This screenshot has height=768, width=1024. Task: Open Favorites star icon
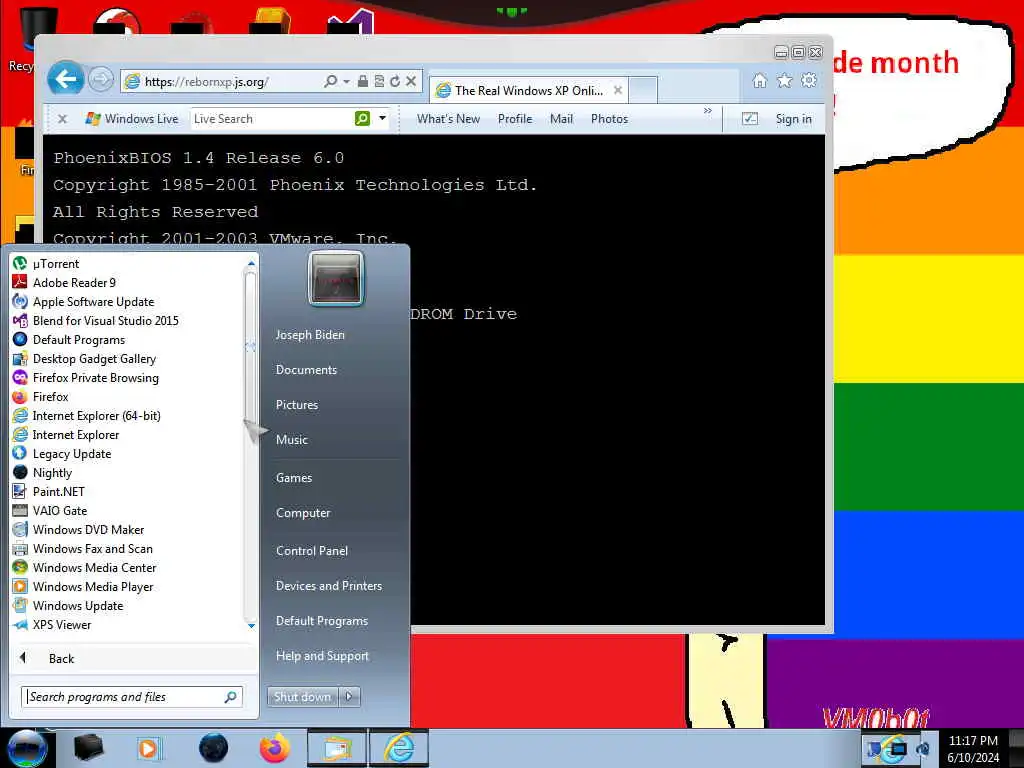click(784, 80)
